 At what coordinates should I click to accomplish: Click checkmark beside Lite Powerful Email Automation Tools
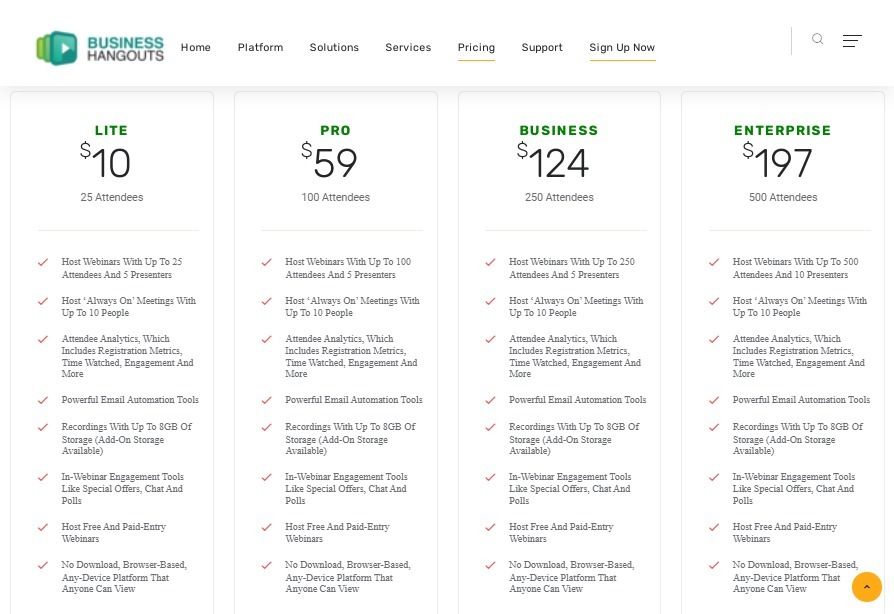coord(43,400)
